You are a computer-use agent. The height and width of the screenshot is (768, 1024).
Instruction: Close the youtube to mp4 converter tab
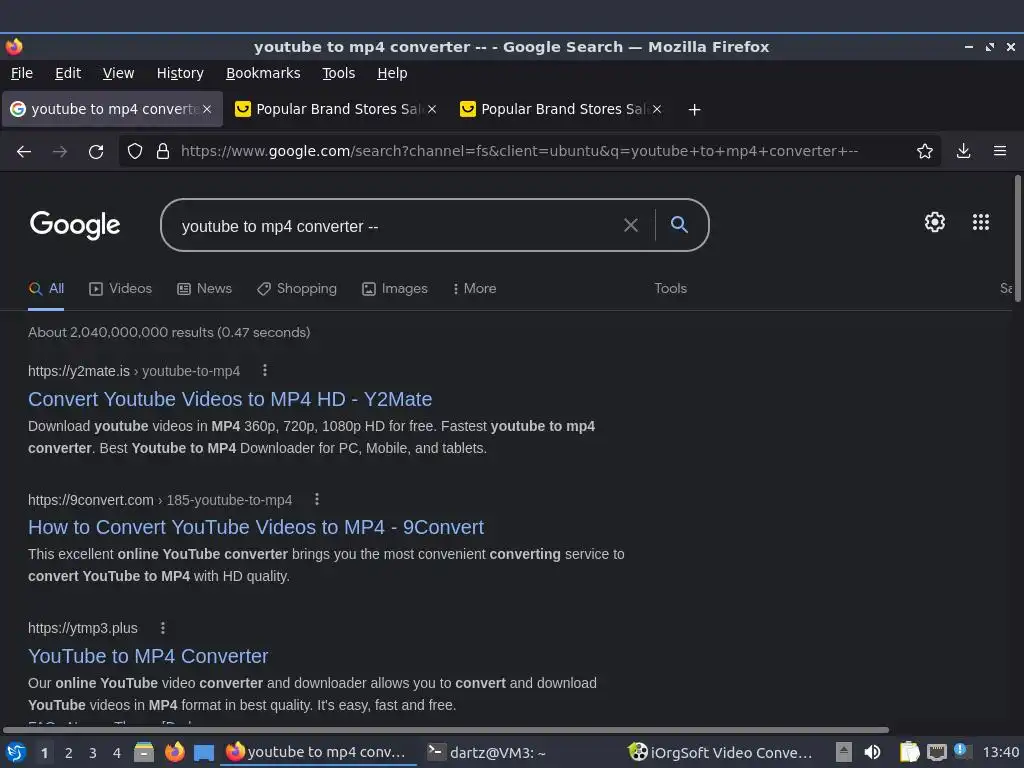[207, 109]
